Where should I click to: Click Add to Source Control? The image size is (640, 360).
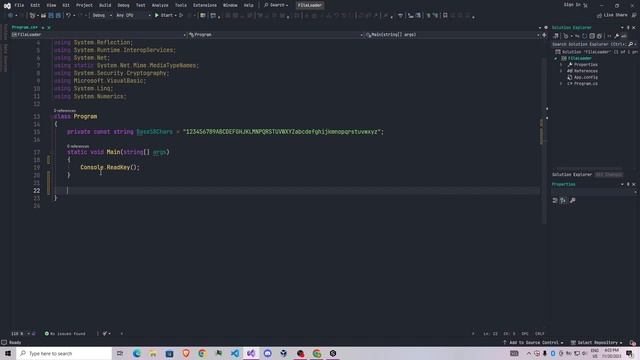coord(533,343)
